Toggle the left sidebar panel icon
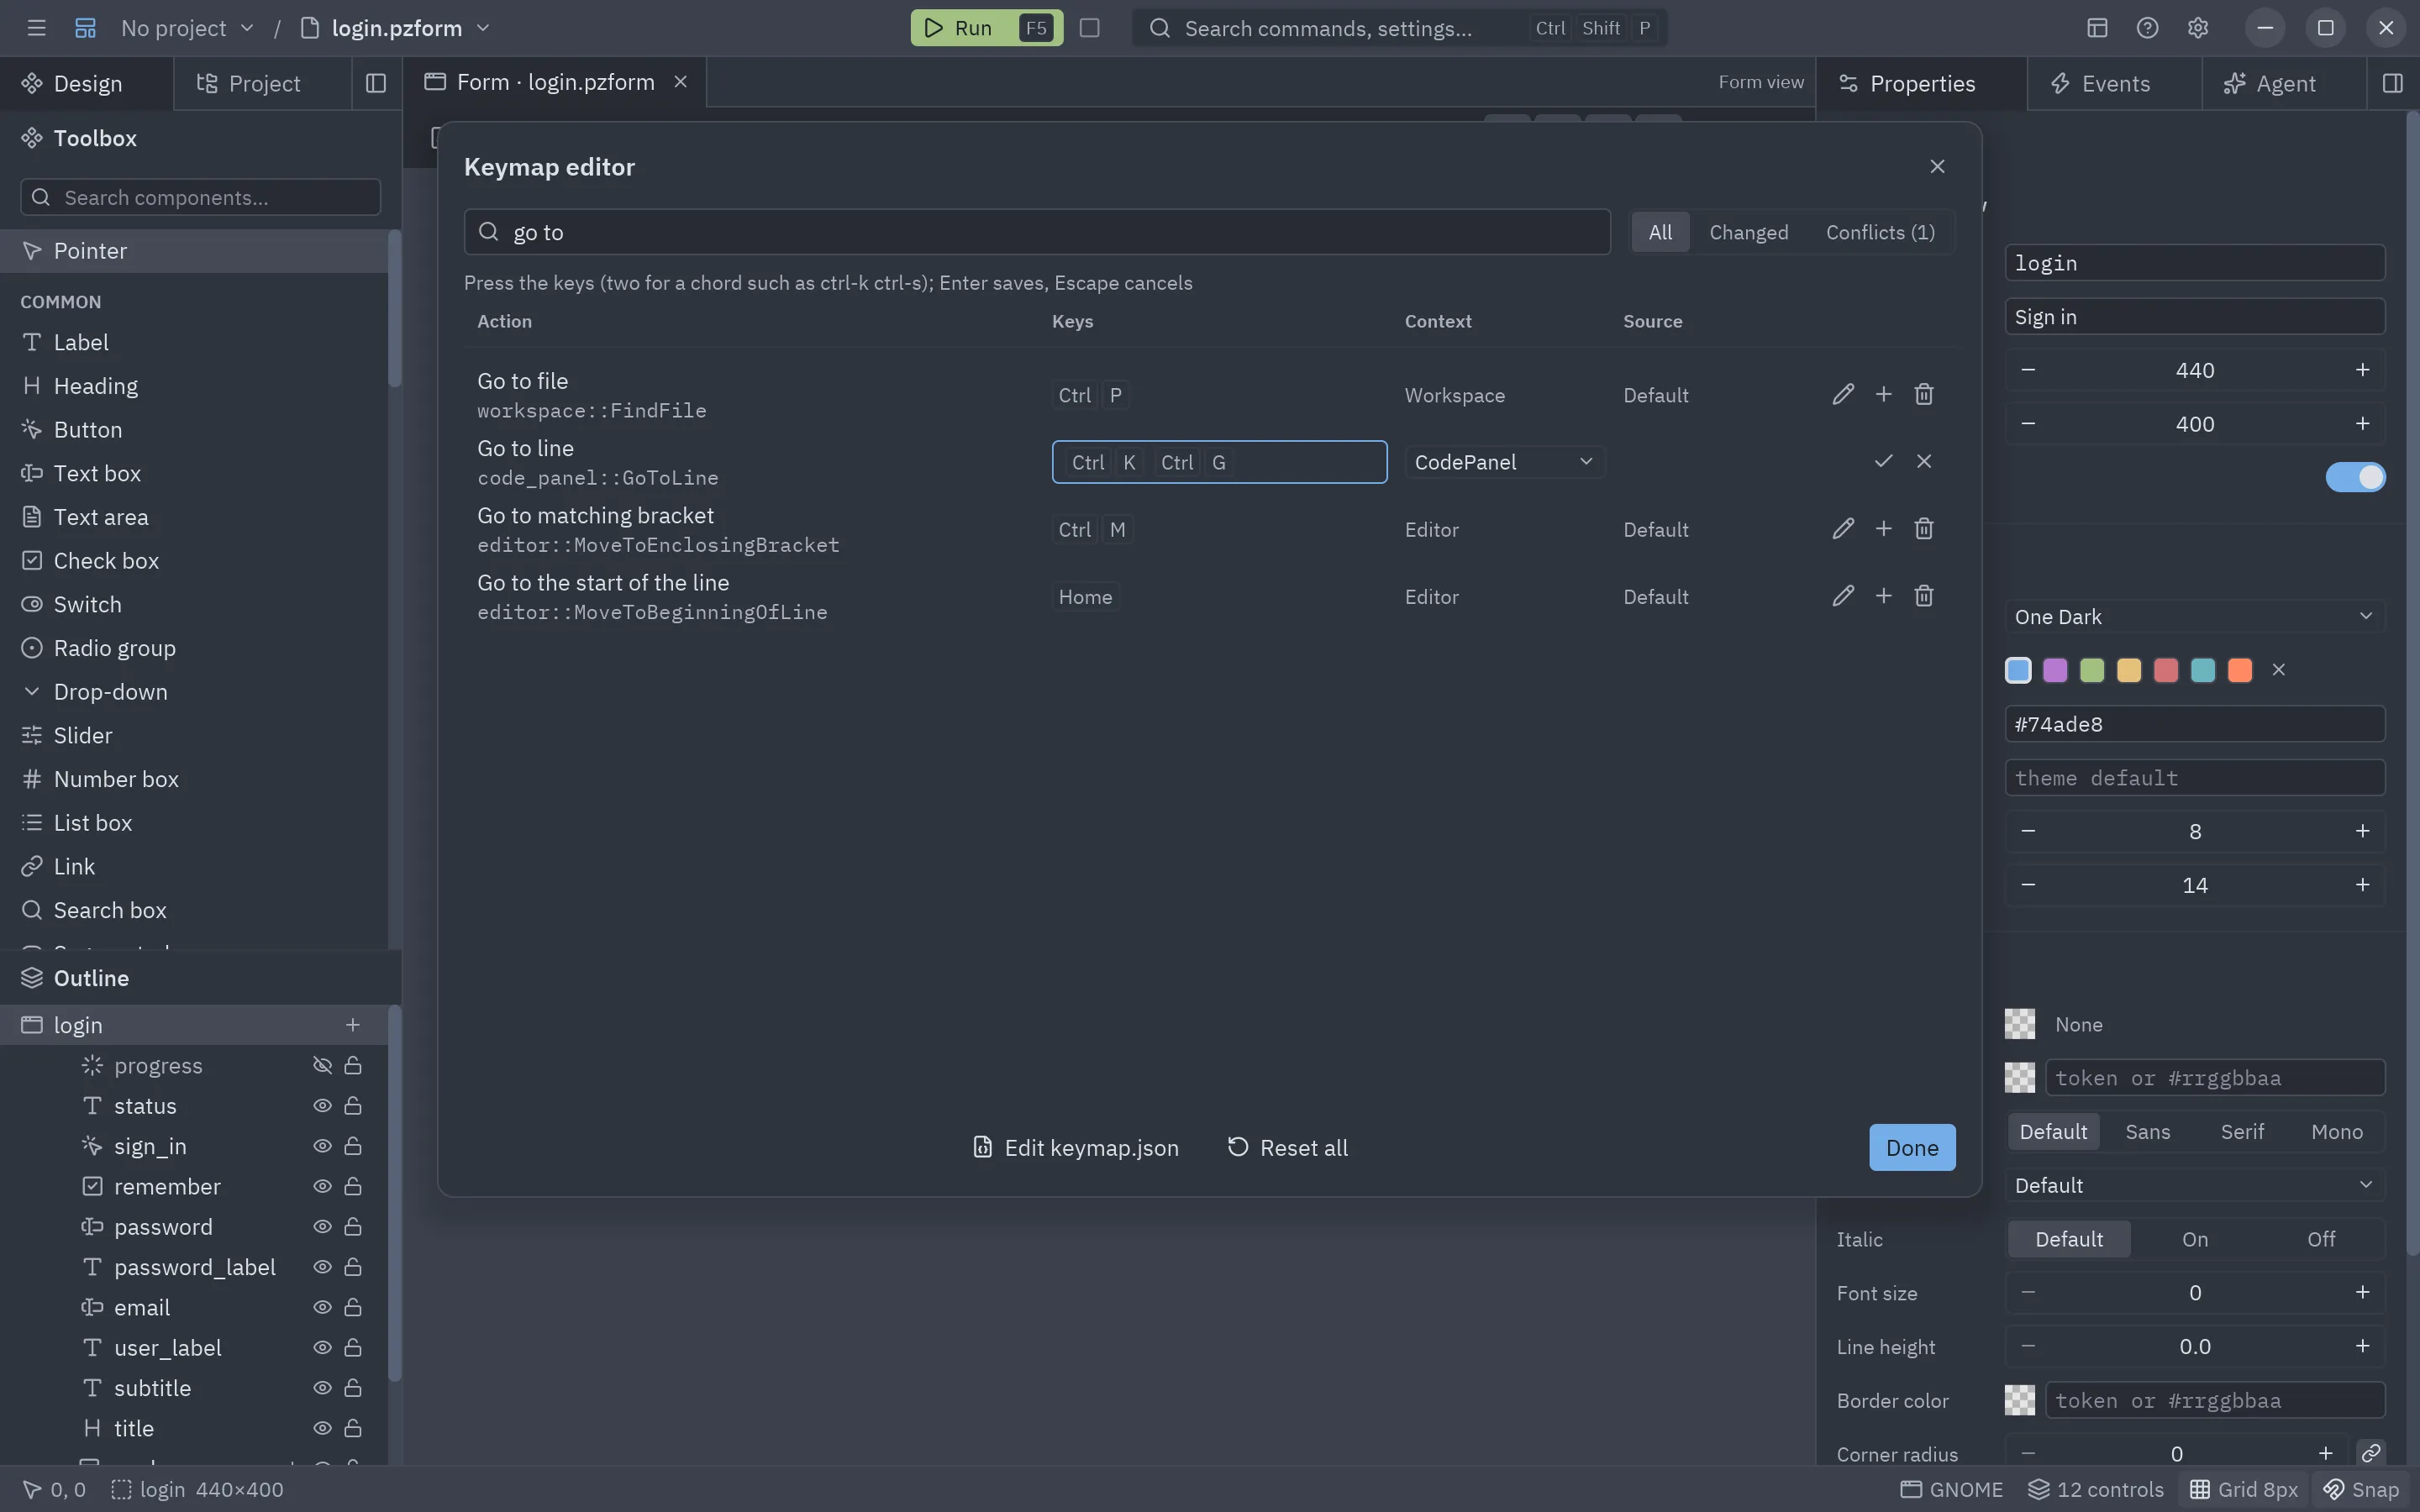 [x=376, y=83]
